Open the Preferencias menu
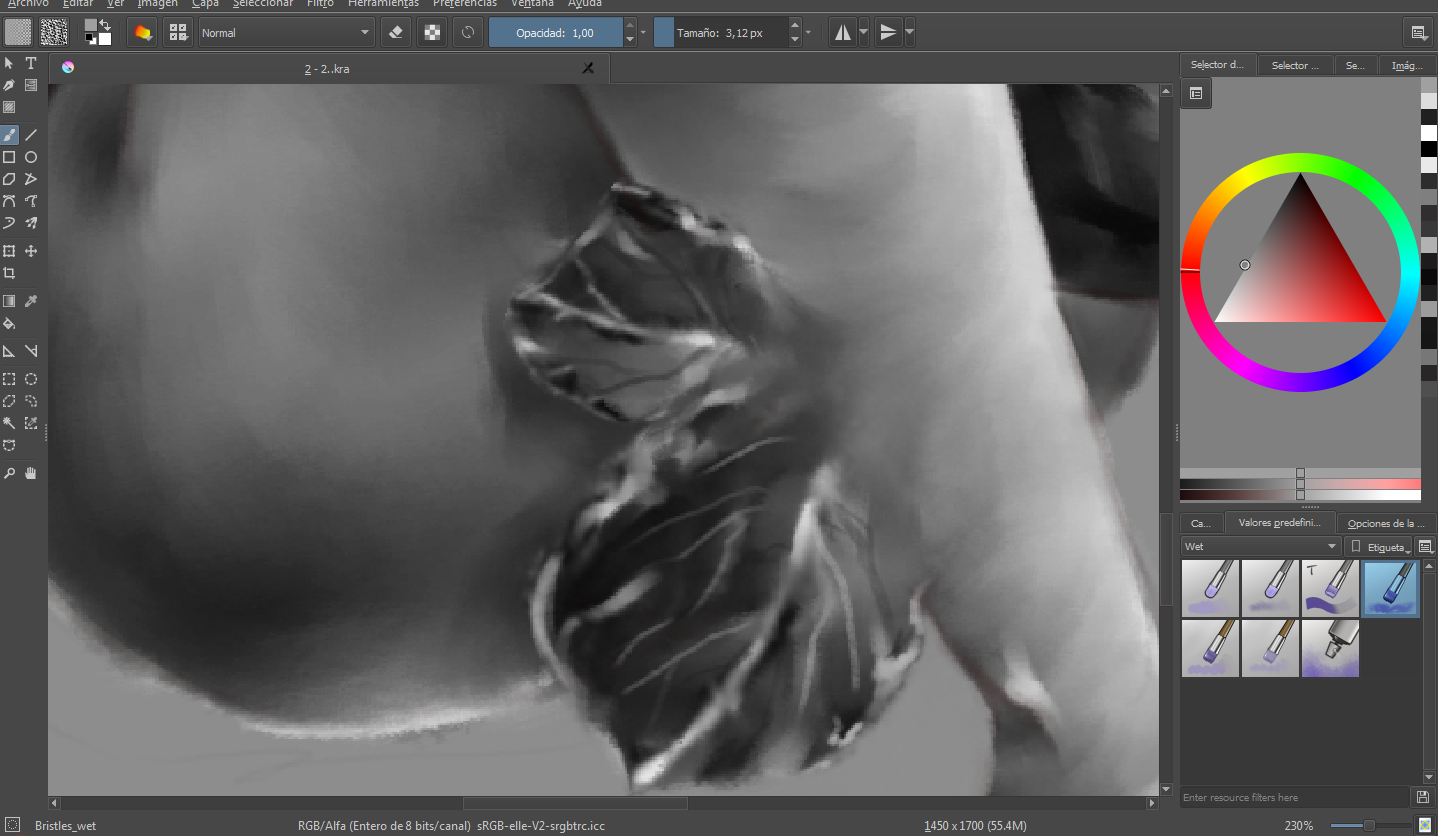Screen dimensions: 1440x836 tap(465, 4)
